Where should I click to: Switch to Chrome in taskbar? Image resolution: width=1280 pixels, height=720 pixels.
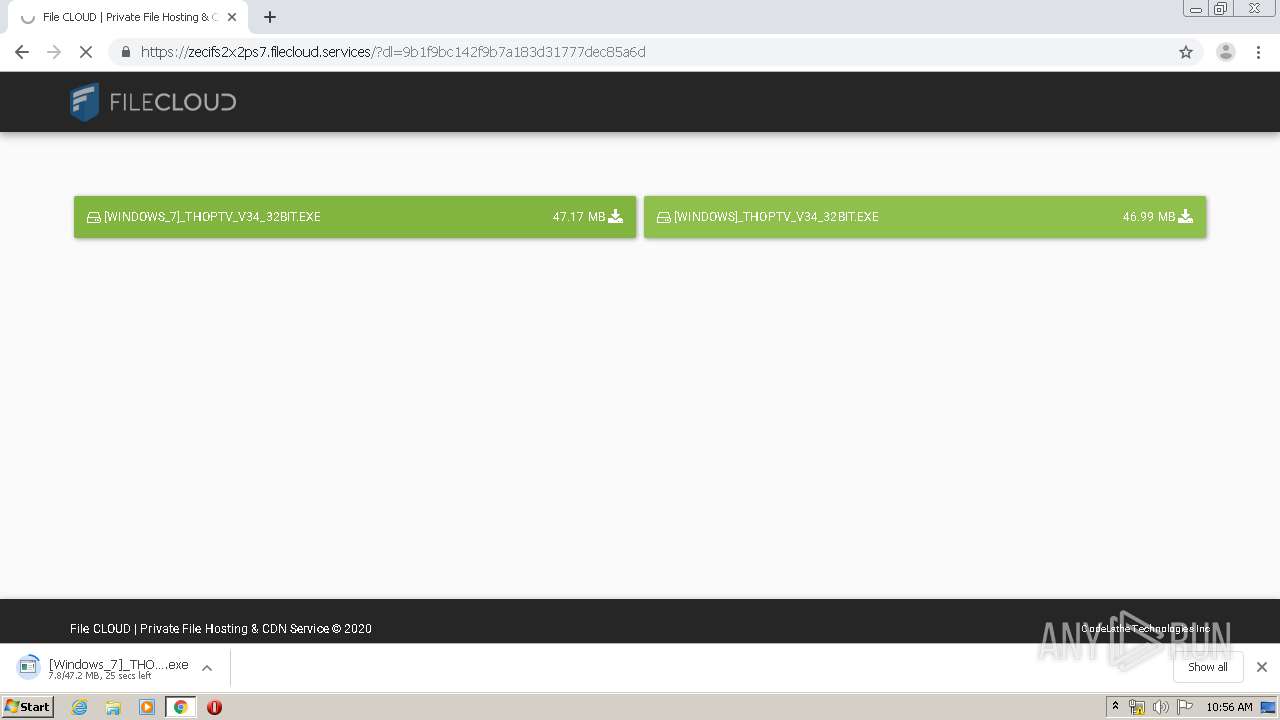click(180, 707)
